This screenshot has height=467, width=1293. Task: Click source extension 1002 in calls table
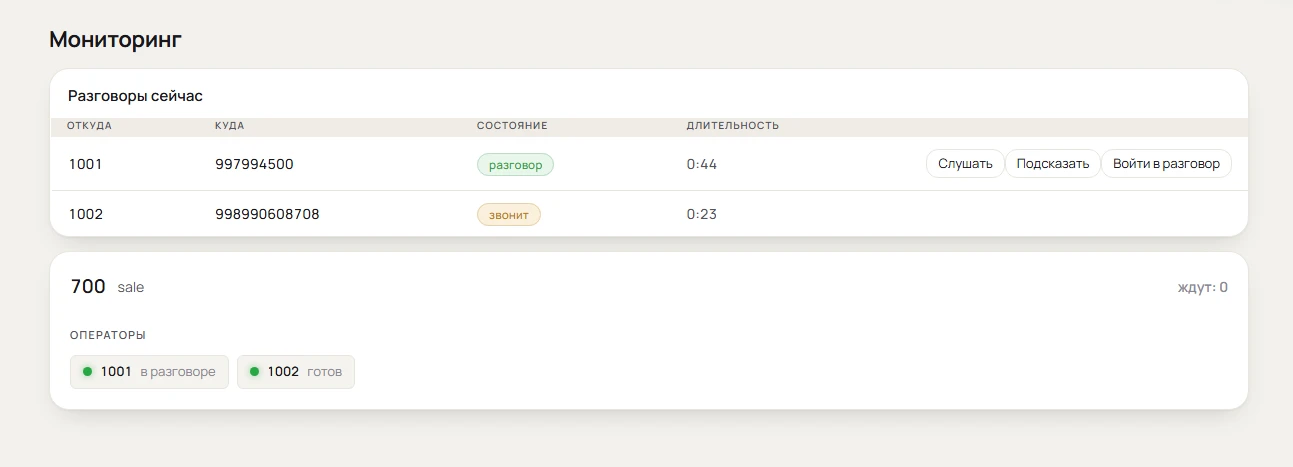point(86,214)
